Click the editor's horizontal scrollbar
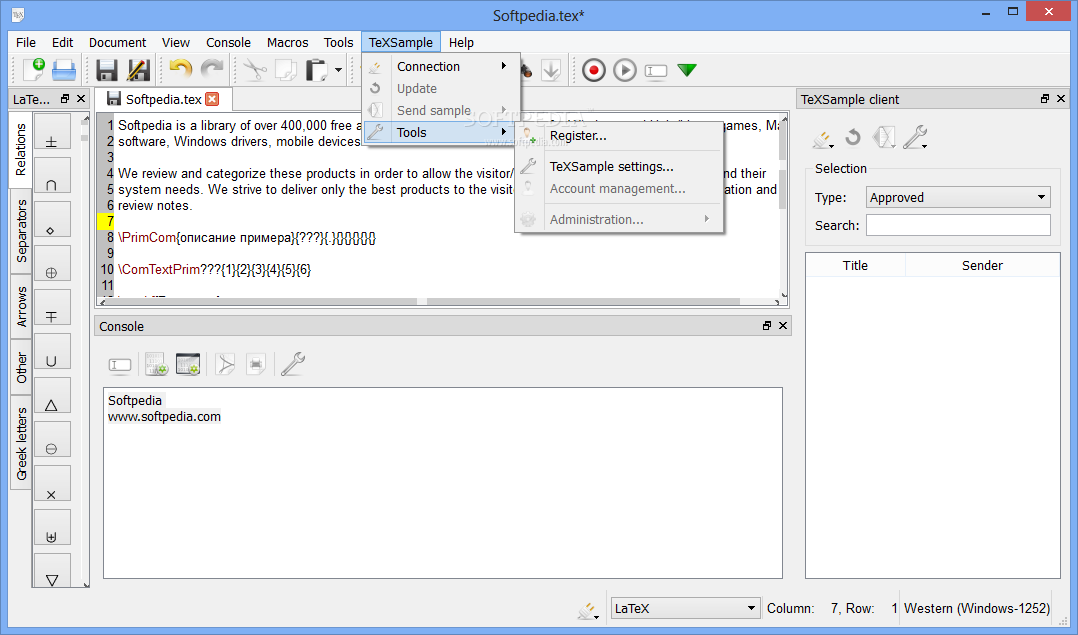This screenshot has height=635, width=1078. (440, 301)
